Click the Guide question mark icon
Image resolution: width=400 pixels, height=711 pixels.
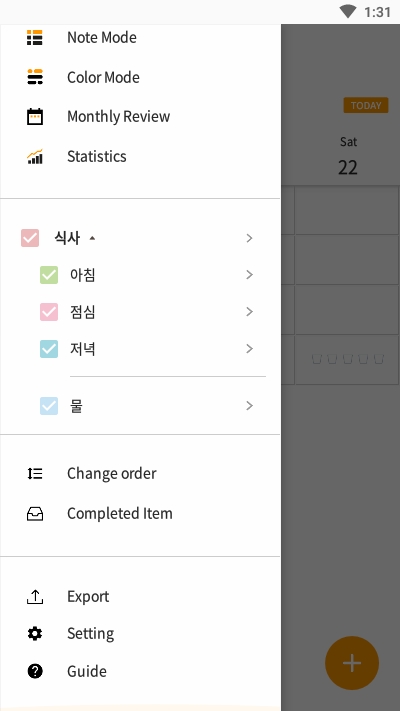pyautogui.click(x=34, y=671)
